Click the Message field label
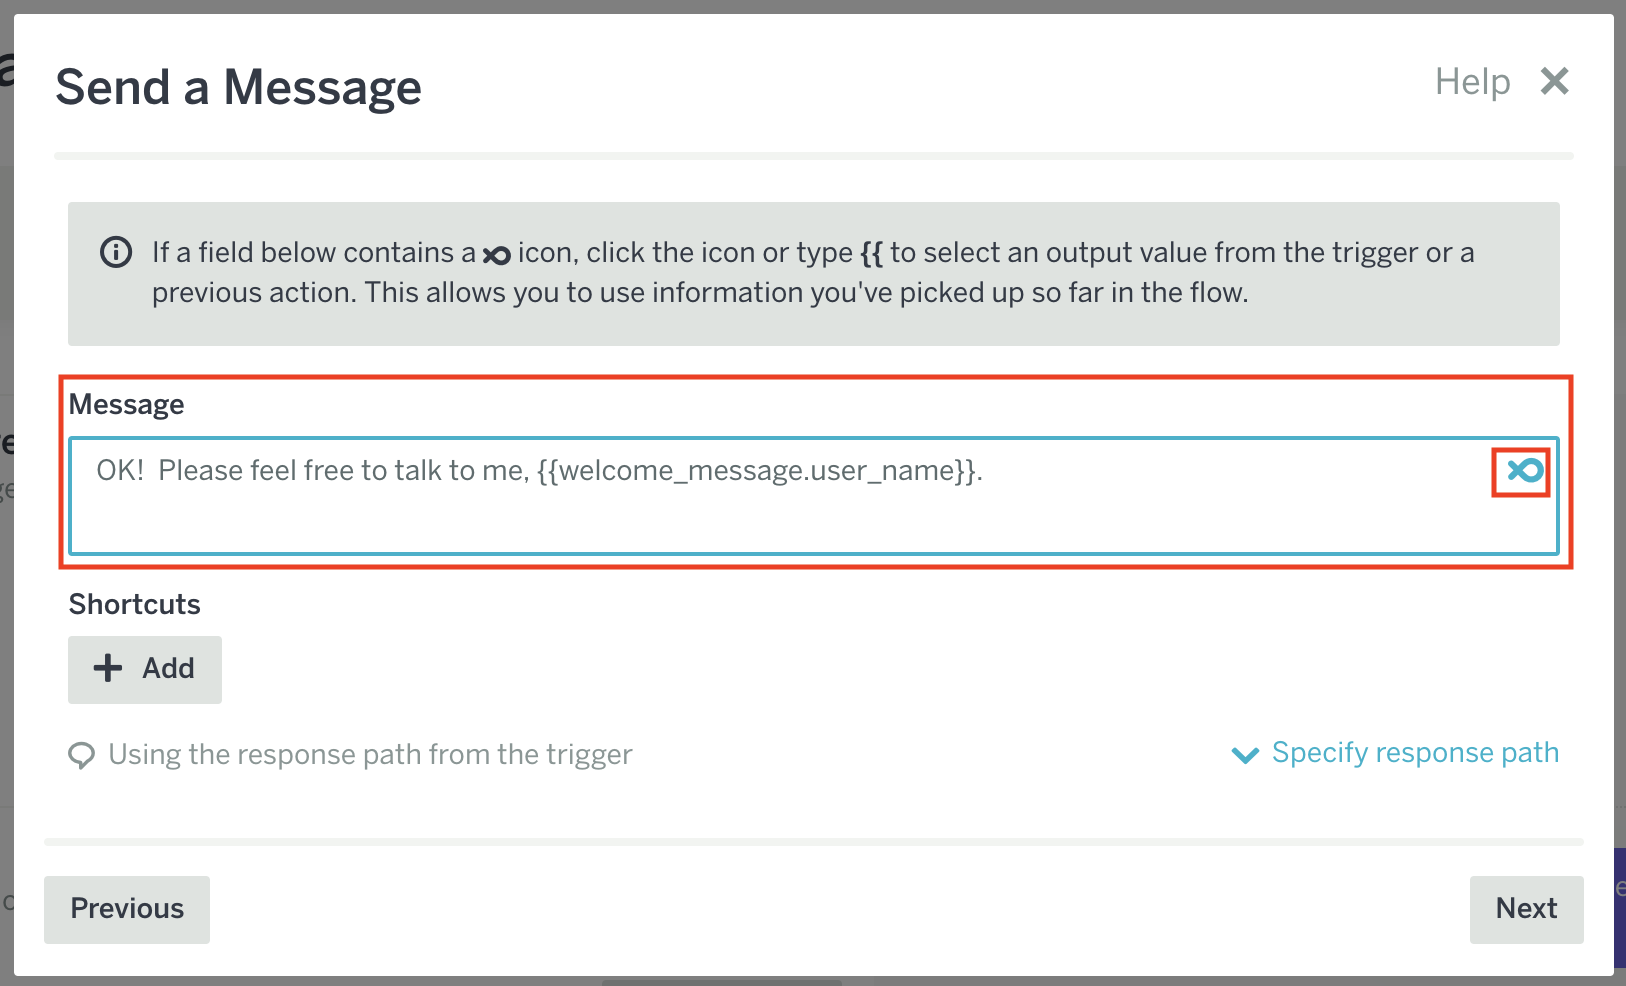 [x=127, y=404]
